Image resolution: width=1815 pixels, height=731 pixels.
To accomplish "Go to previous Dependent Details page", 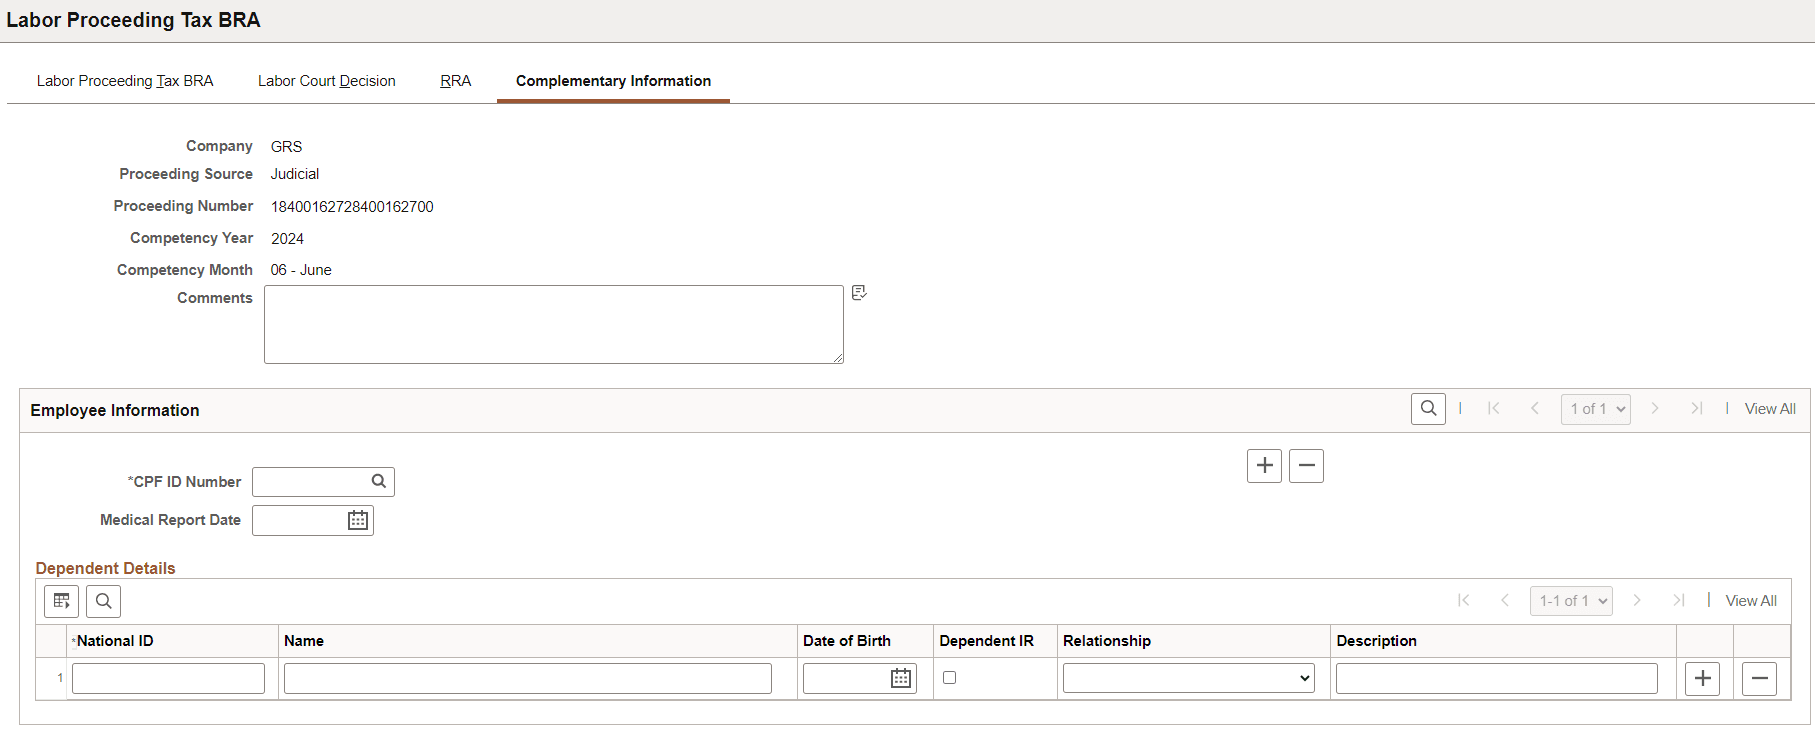I will pos(1505,601).
